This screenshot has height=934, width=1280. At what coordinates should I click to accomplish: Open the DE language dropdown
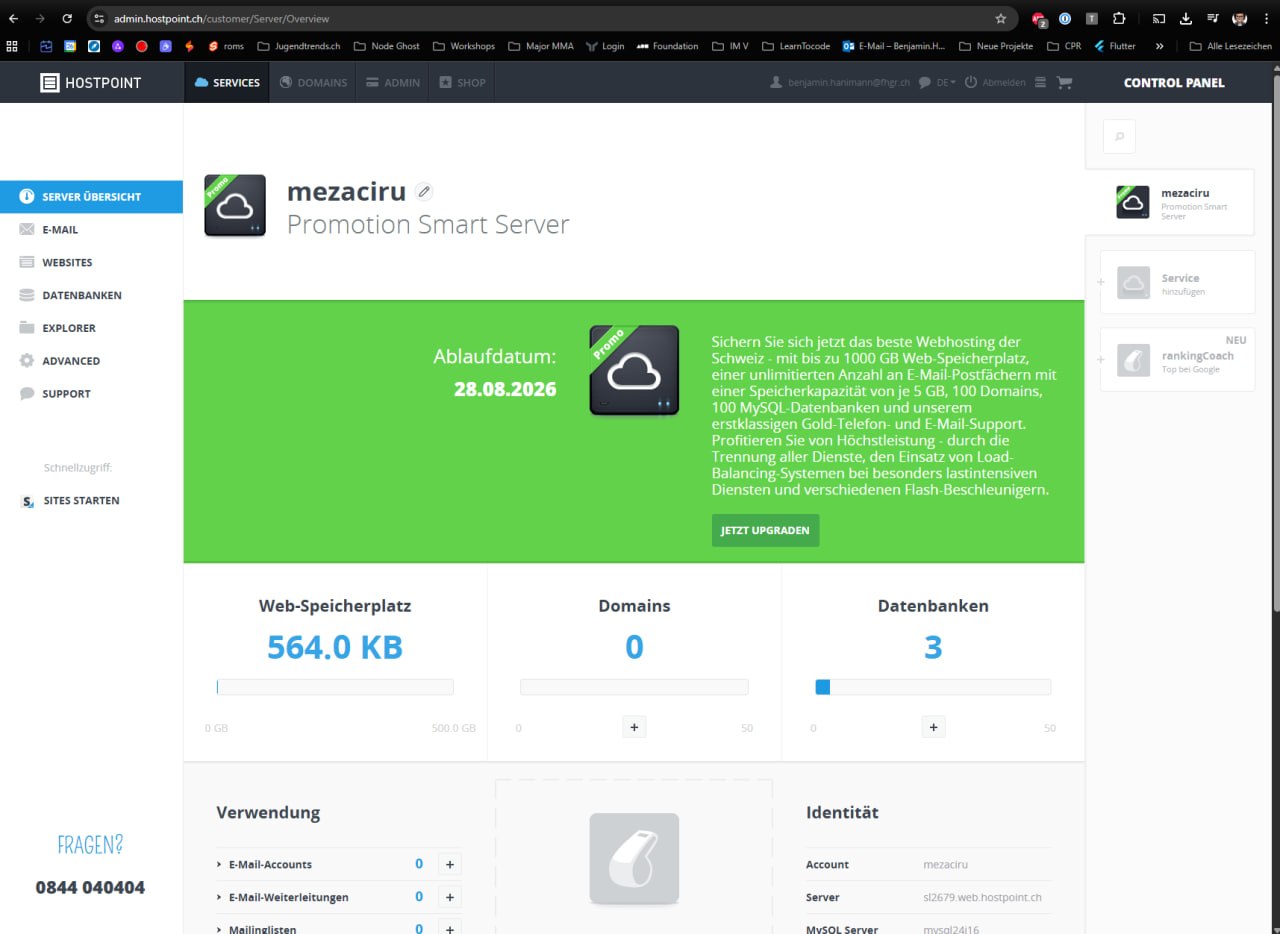pyautogui.click(x=946, y=83)
